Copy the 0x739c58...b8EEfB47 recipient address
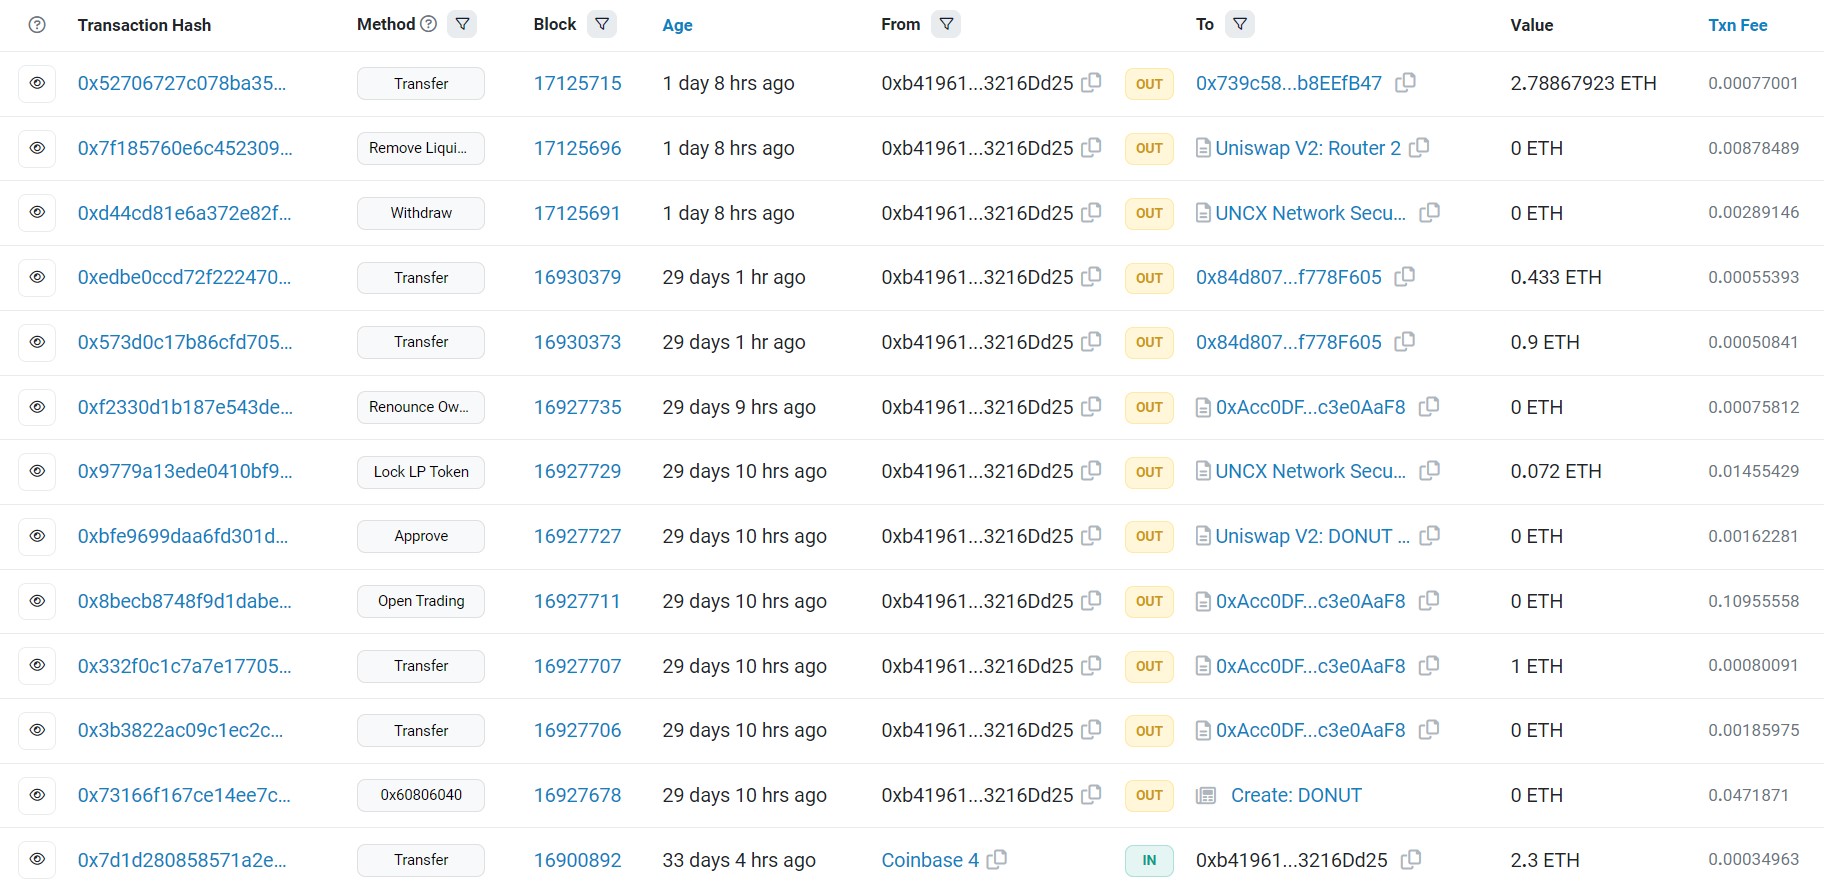Screen dimensions: 1824x883 1405,83
